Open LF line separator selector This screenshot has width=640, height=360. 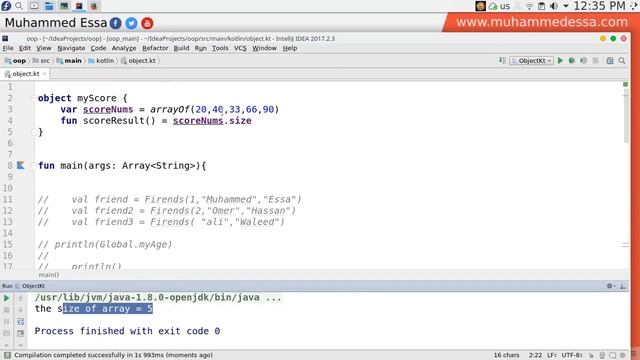[x=551, y=355]
